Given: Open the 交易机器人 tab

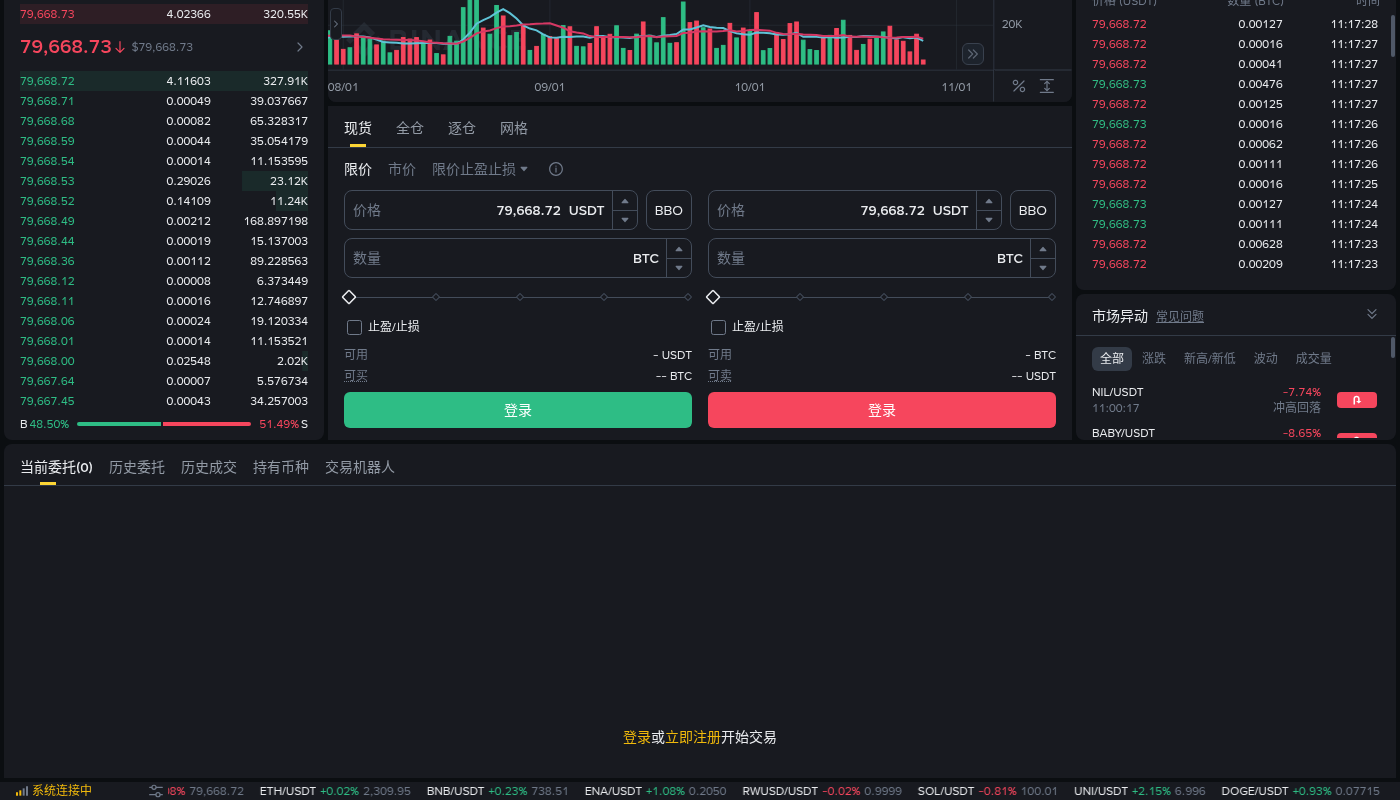Looking at the screenshot, I should point(360,467).
